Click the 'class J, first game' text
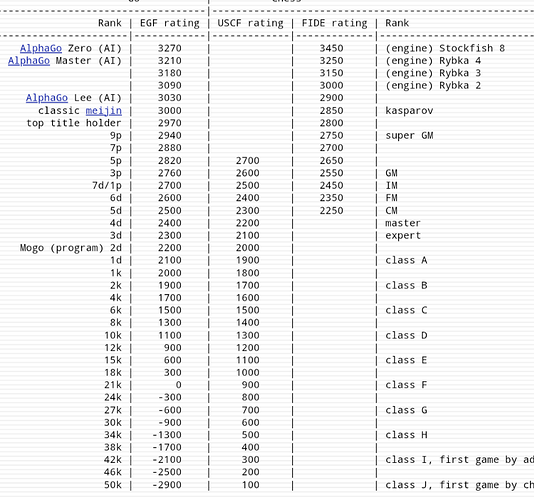Image resolution: width=534 pixels, height=500 pixels. pyautogui.click(x=442, y=485)
